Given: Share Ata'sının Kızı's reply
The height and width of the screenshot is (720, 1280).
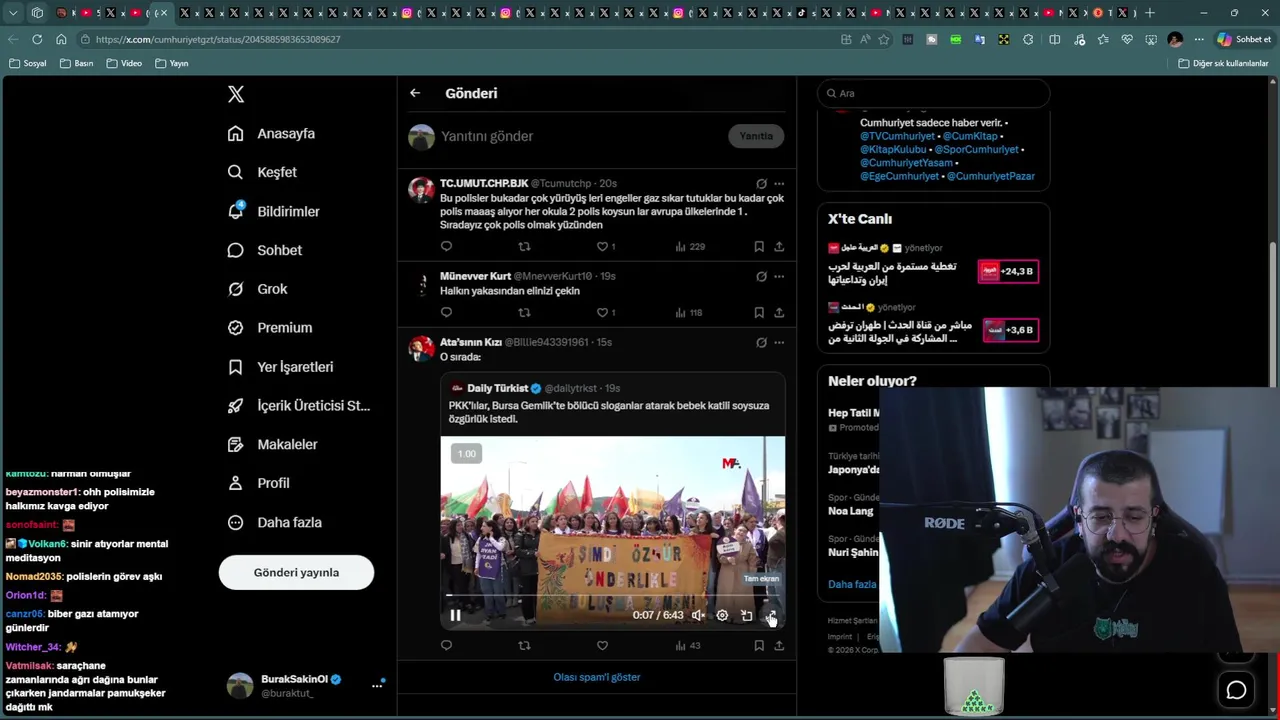Looking at the screenshot, I should pyautogui.click(x=779, y=646).
